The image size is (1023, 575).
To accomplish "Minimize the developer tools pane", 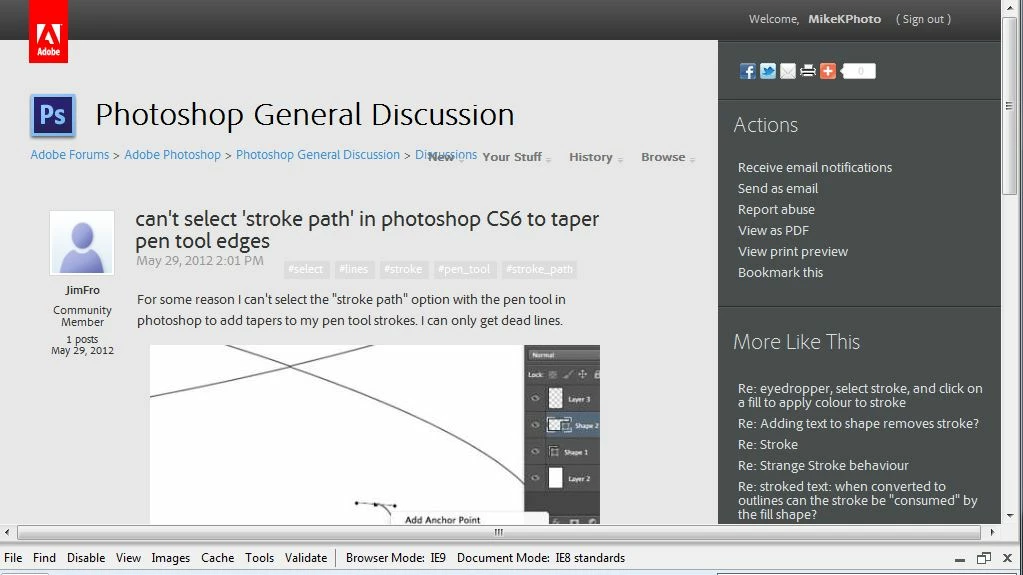I will [x=960, y=559].
